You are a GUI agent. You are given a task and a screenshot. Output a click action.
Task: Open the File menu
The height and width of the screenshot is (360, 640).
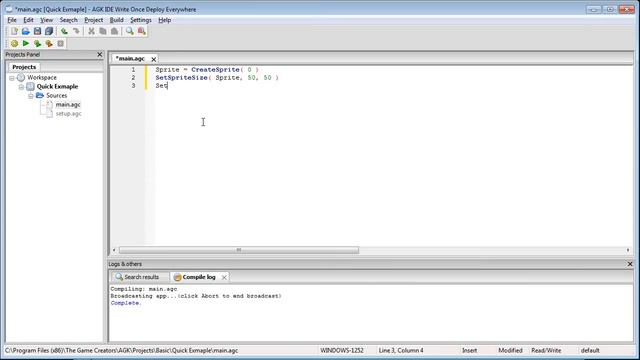coord(12,20)
